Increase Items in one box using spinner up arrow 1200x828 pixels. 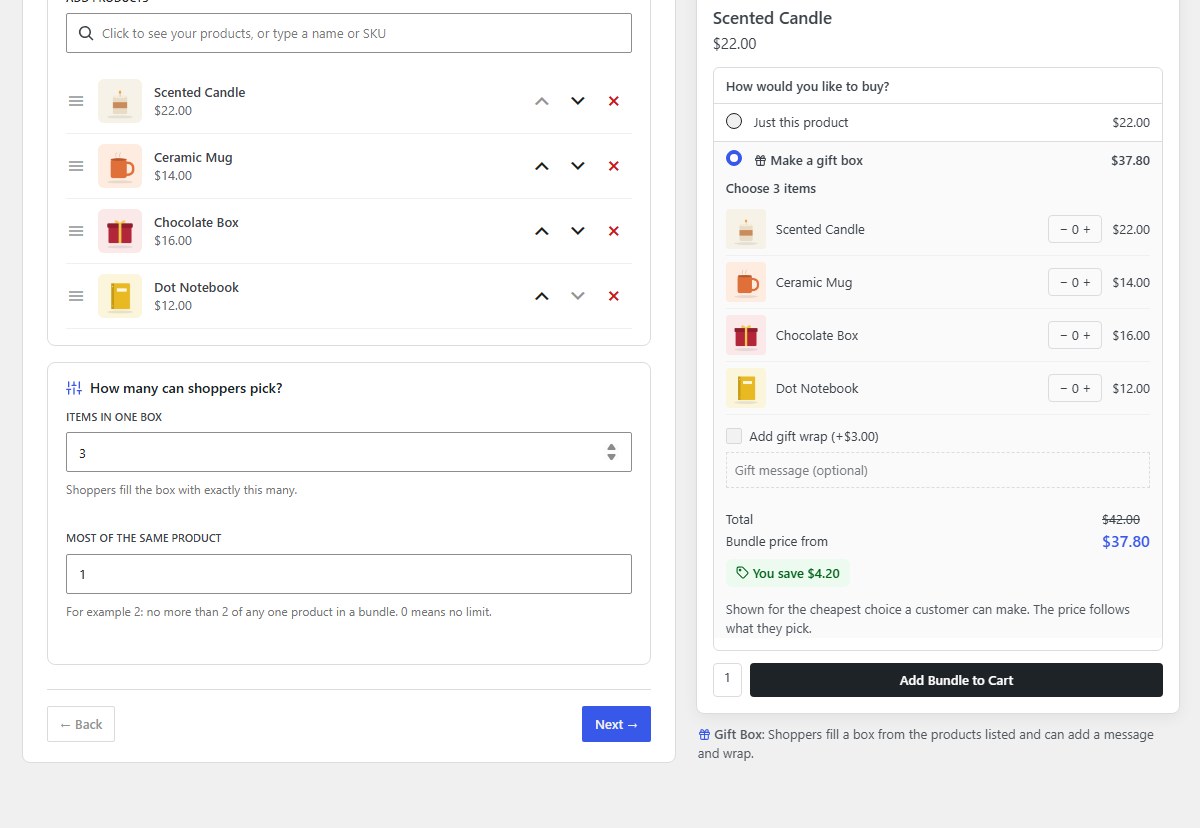pyautogui.click(x=611, y=447)
